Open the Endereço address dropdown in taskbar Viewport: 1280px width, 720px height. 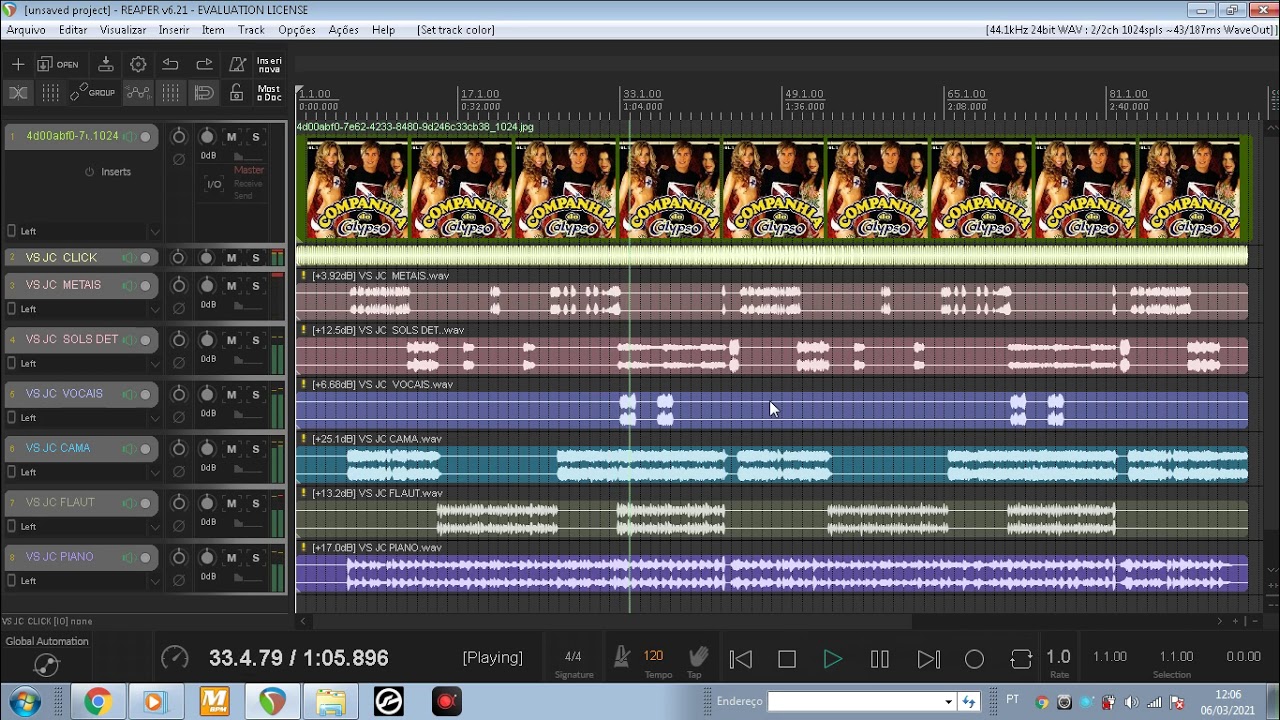pos(948,702)
